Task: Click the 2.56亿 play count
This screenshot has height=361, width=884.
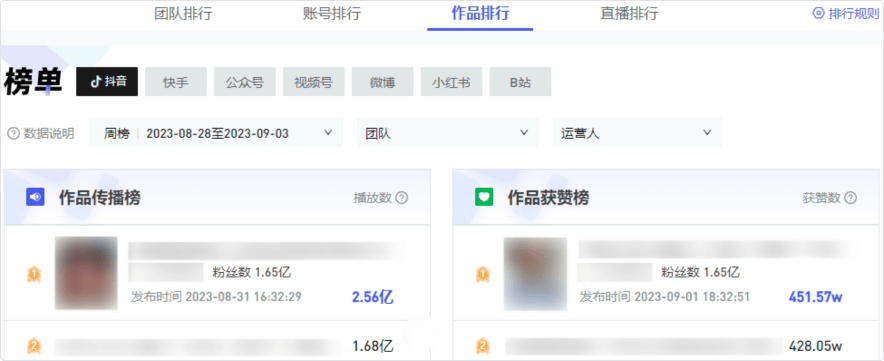Action: (x=373, y=297)
